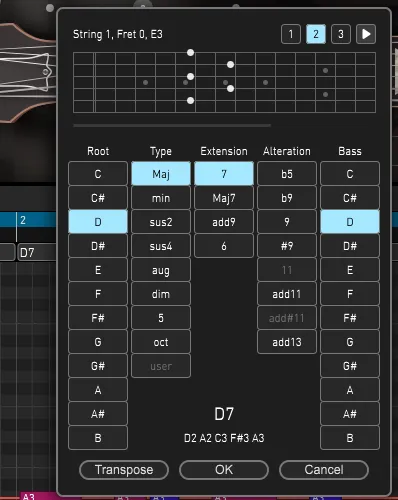This screenshot has height=500, width=398.
Task: Select chord voicing 1
Action: [291, 34]
